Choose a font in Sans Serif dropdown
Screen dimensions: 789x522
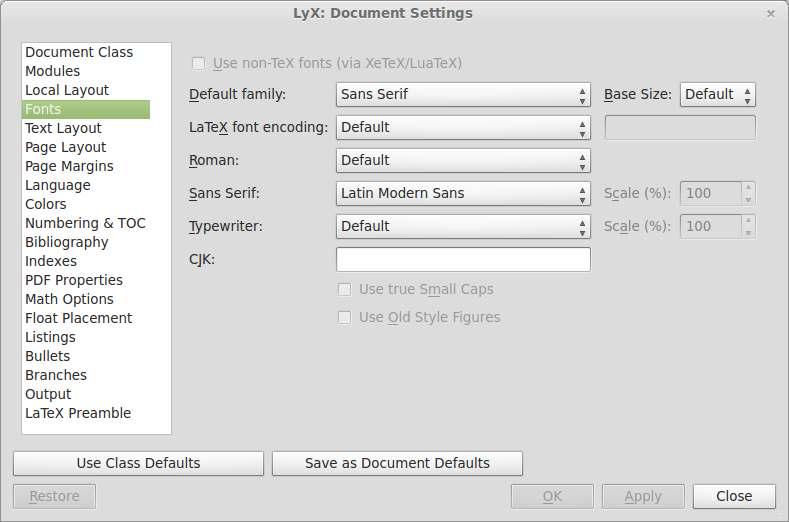coord(463,193)
